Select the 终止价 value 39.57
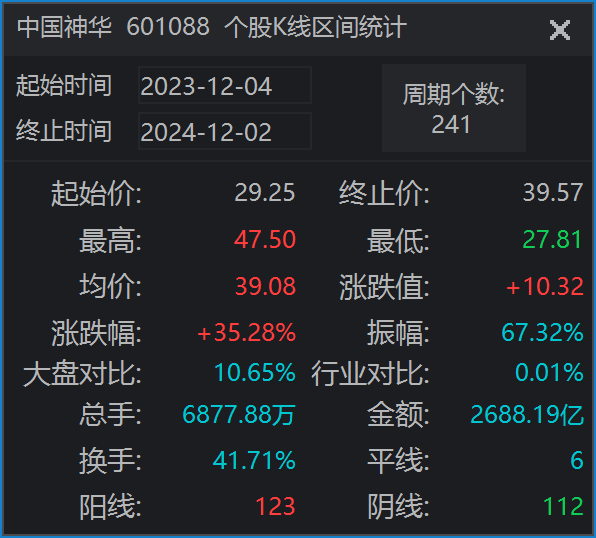The height and width of the screenshot is (538, 596). click(x=553, y=192)
